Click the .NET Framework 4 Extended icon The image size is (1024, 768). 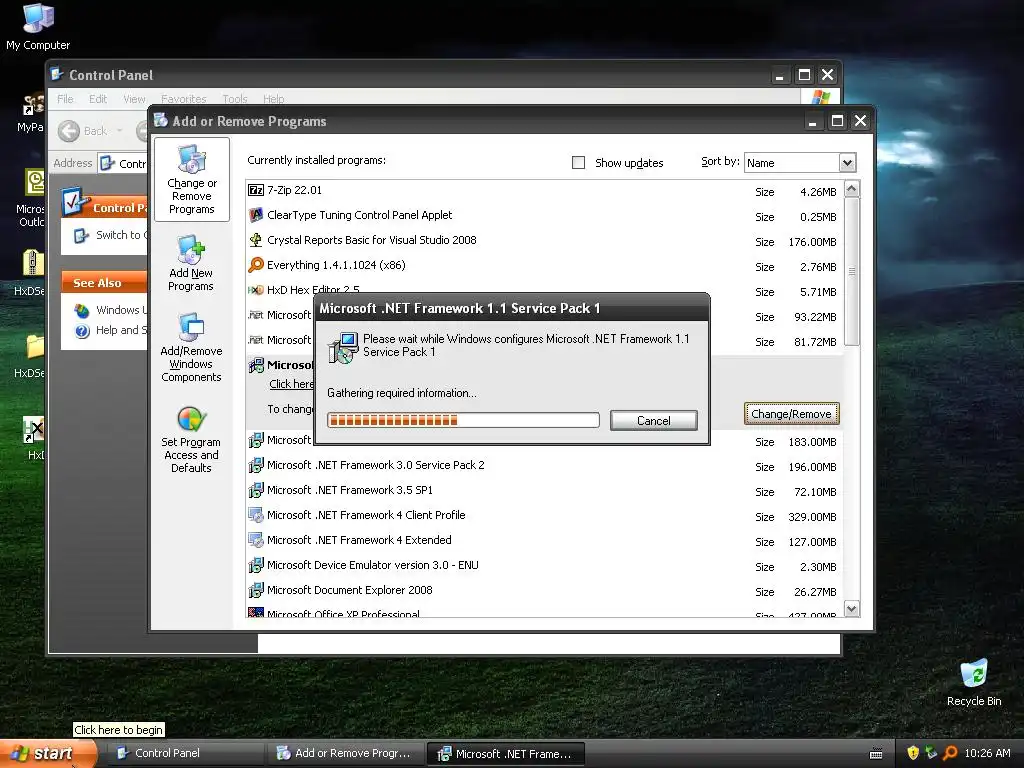click(256, 540)
